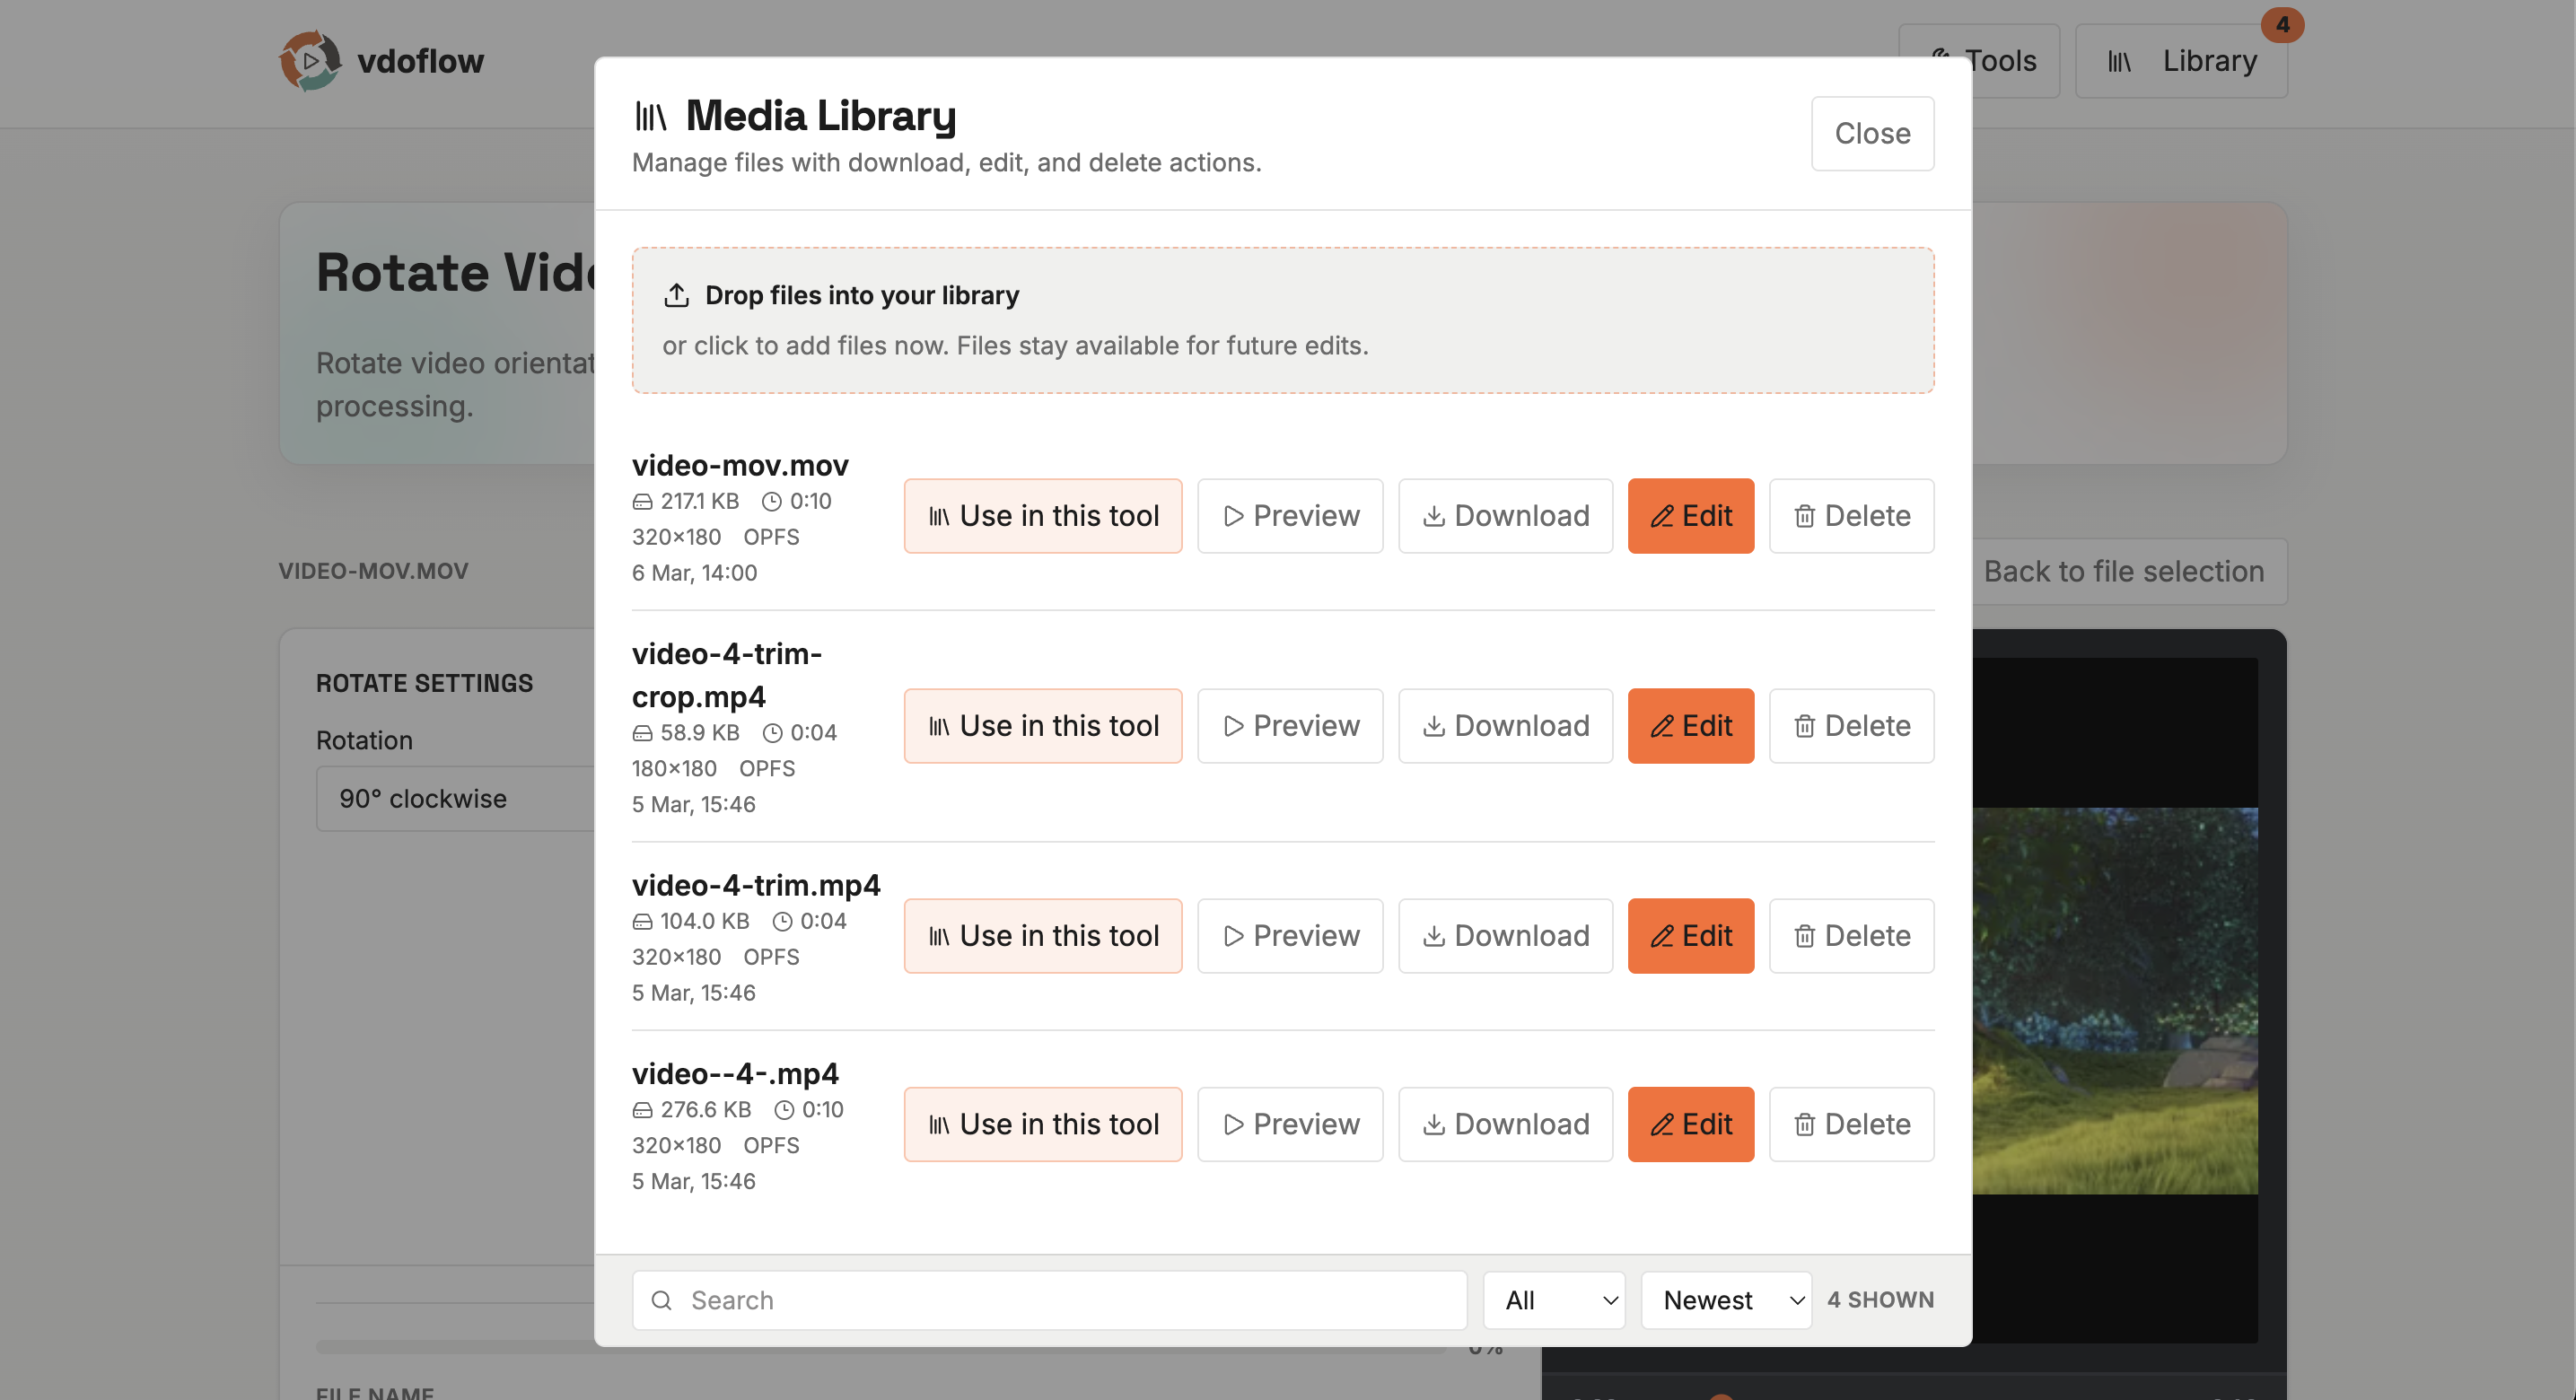Click the library Search field
The width and height of the screenshot is (2576, 1400).
tap(1050, 1300)
